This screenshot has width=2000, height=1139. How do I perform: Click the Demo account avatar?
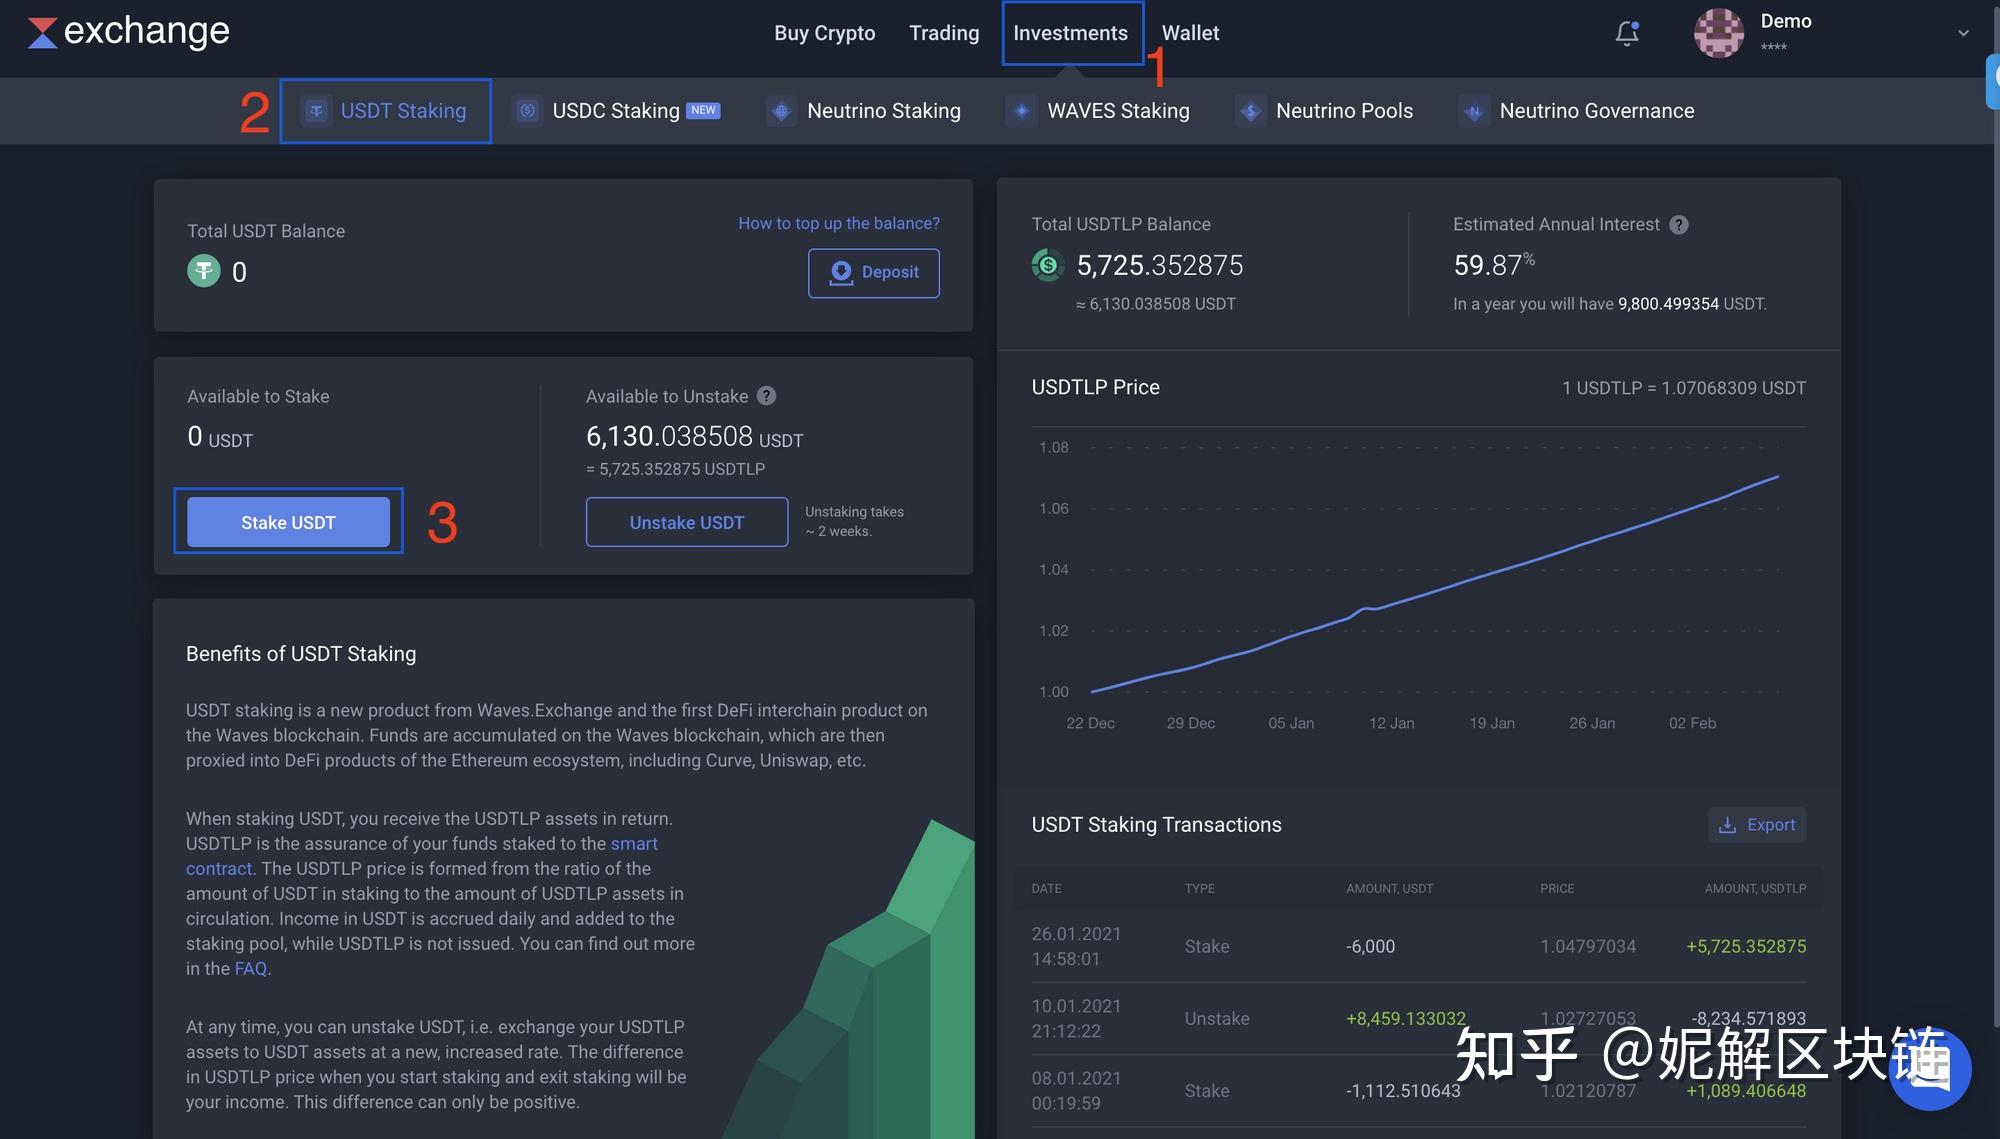[x=1718, y=33]
